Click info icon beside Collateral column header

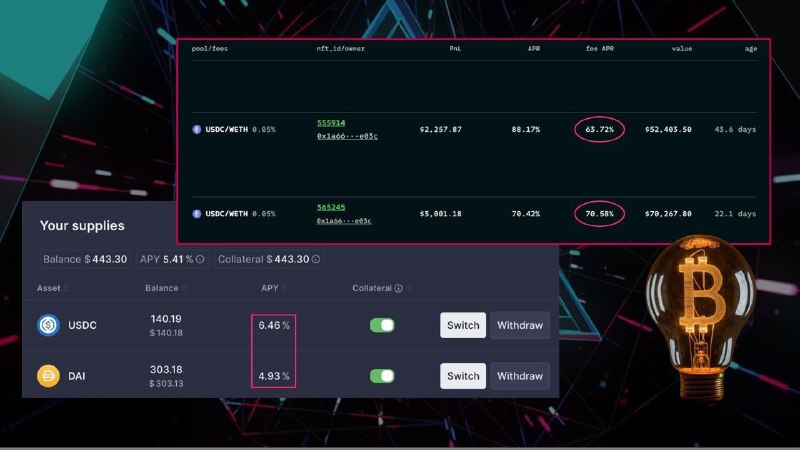point(398,288)
